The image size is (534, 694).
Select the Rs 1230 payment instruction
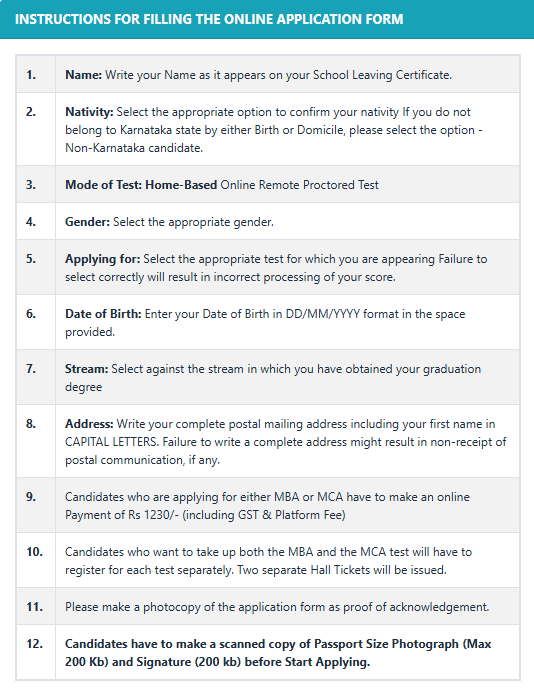pyautogui.click(x=267, y=506)
